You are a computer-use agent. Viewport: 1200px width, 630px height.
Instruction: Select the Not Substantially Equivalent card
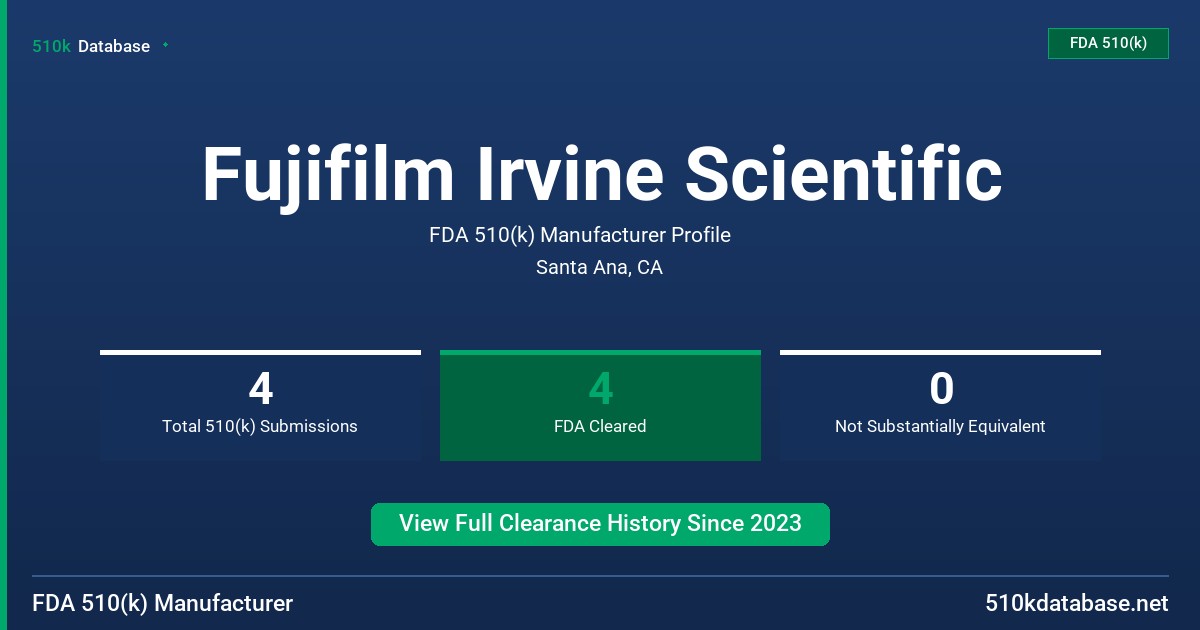[x=940, y=405]
